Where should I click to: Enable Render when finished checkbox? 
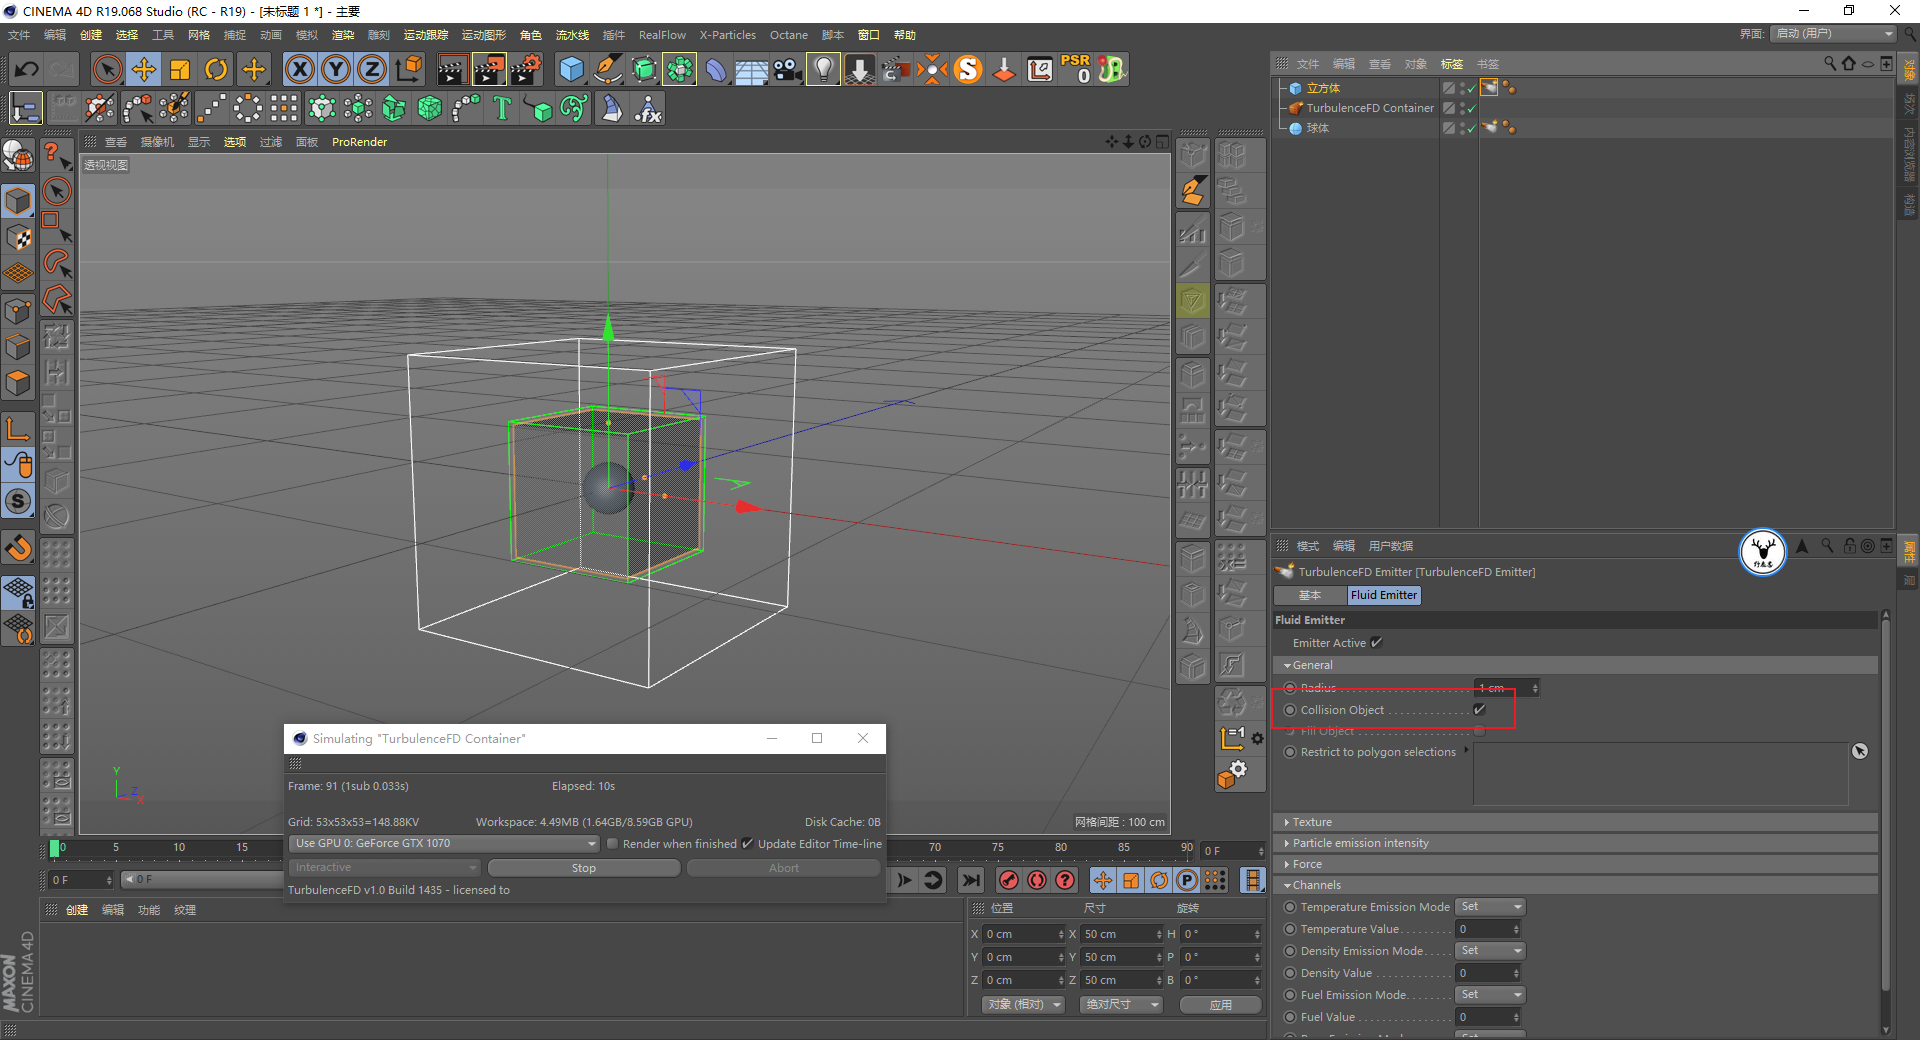point(612,844)
